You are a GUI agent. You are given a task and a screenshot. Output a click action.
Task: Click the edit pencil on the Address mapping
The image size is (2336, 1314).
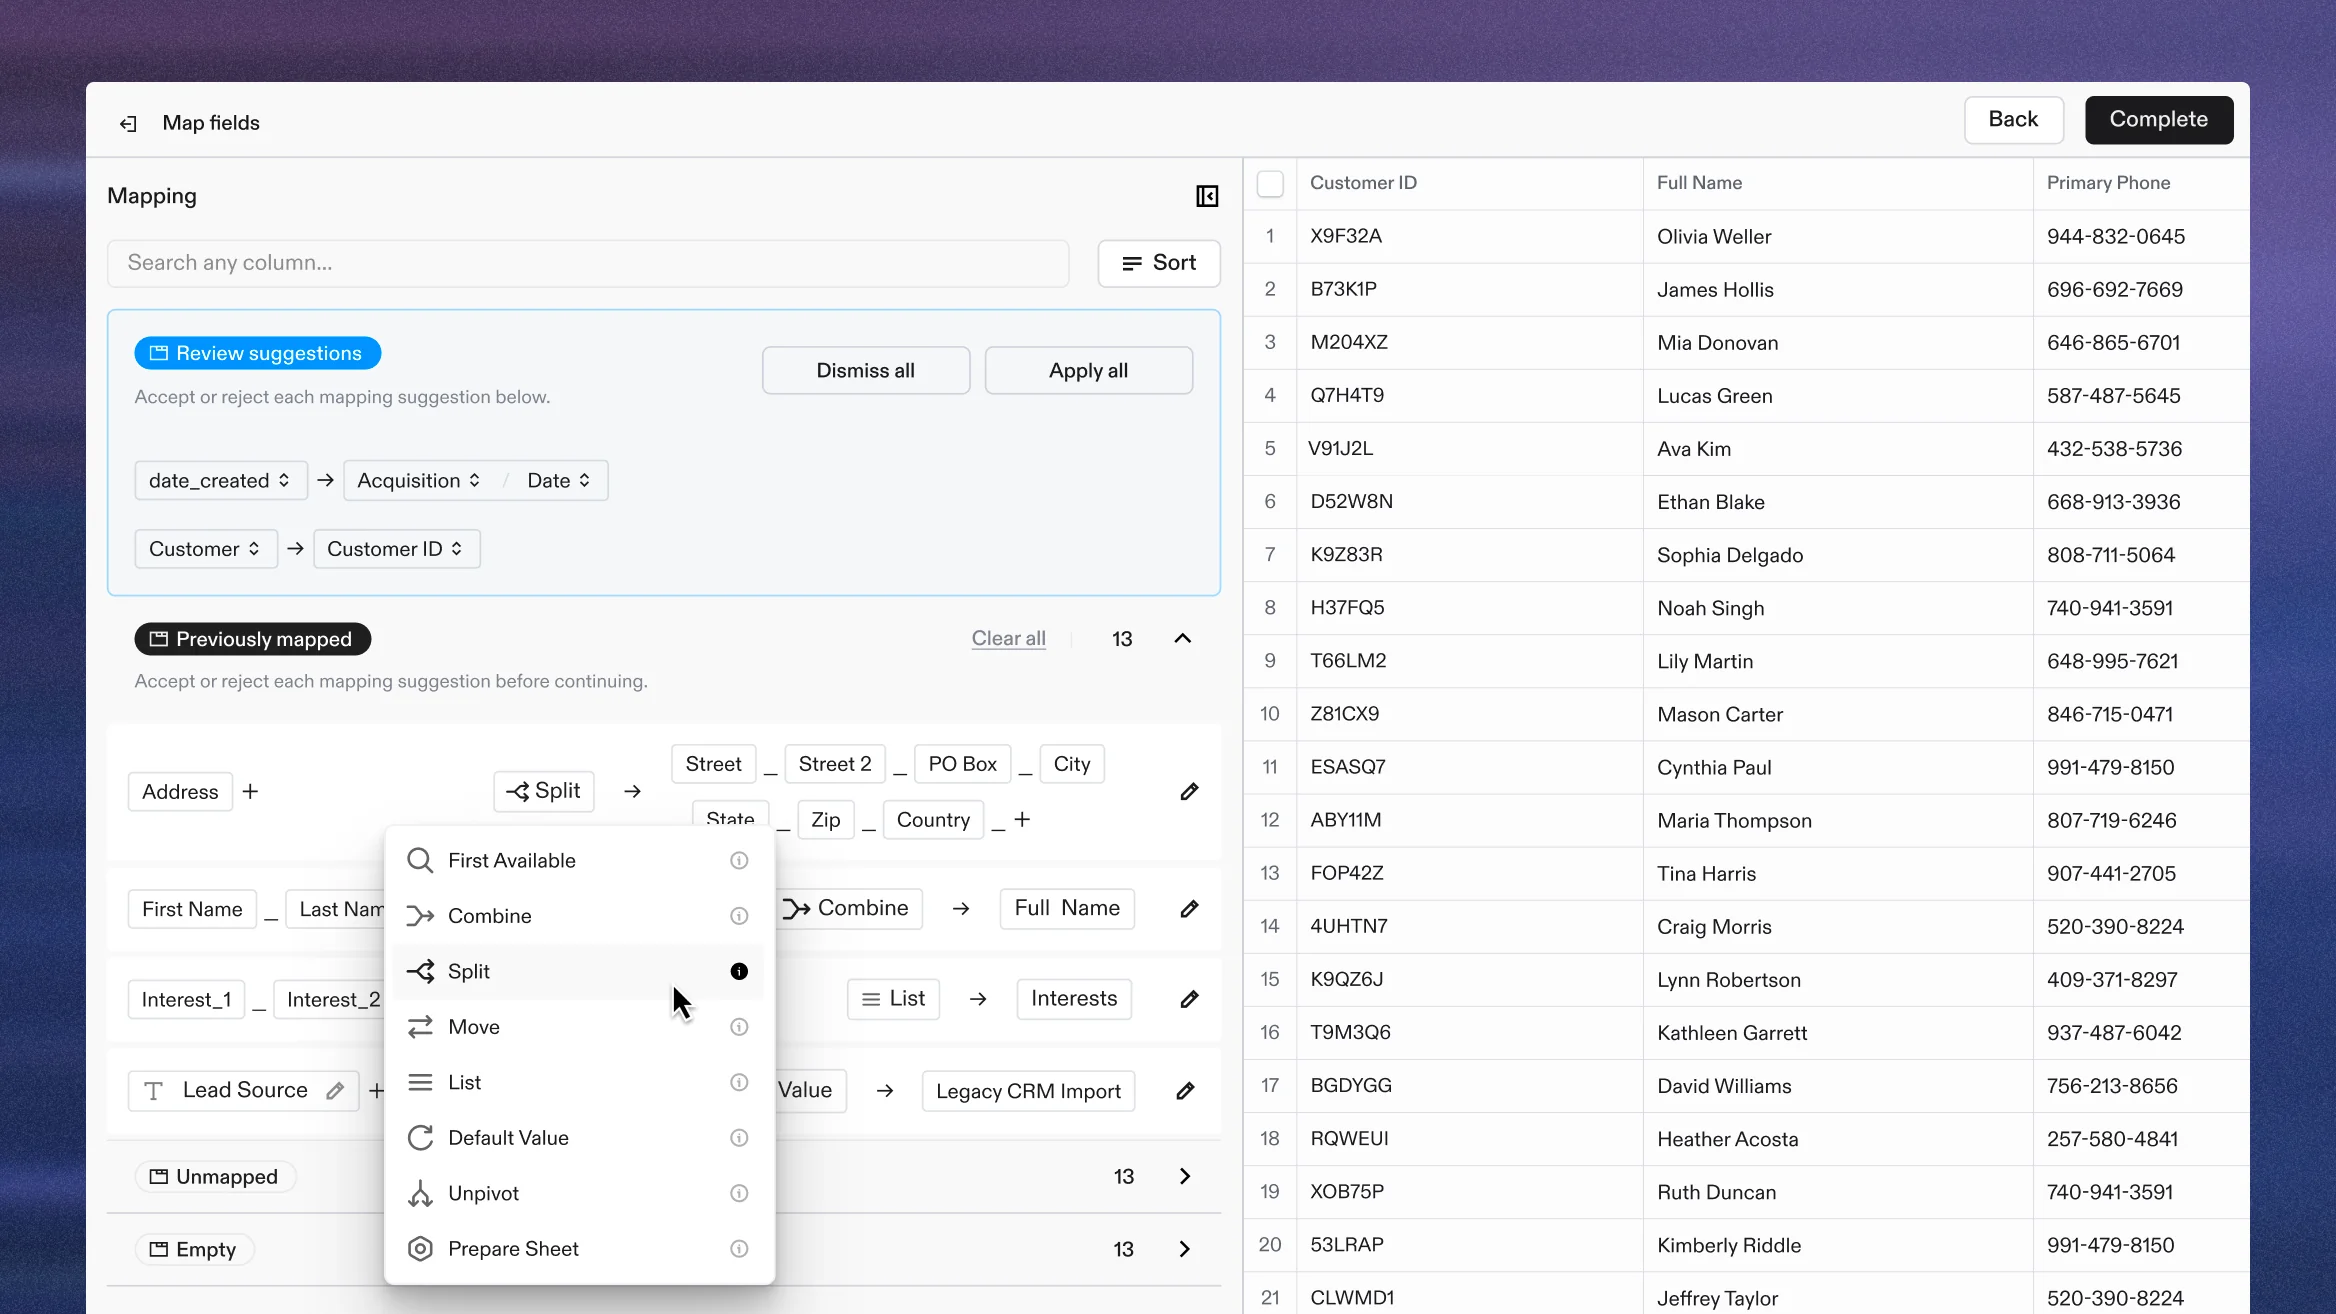(1189, 791)
